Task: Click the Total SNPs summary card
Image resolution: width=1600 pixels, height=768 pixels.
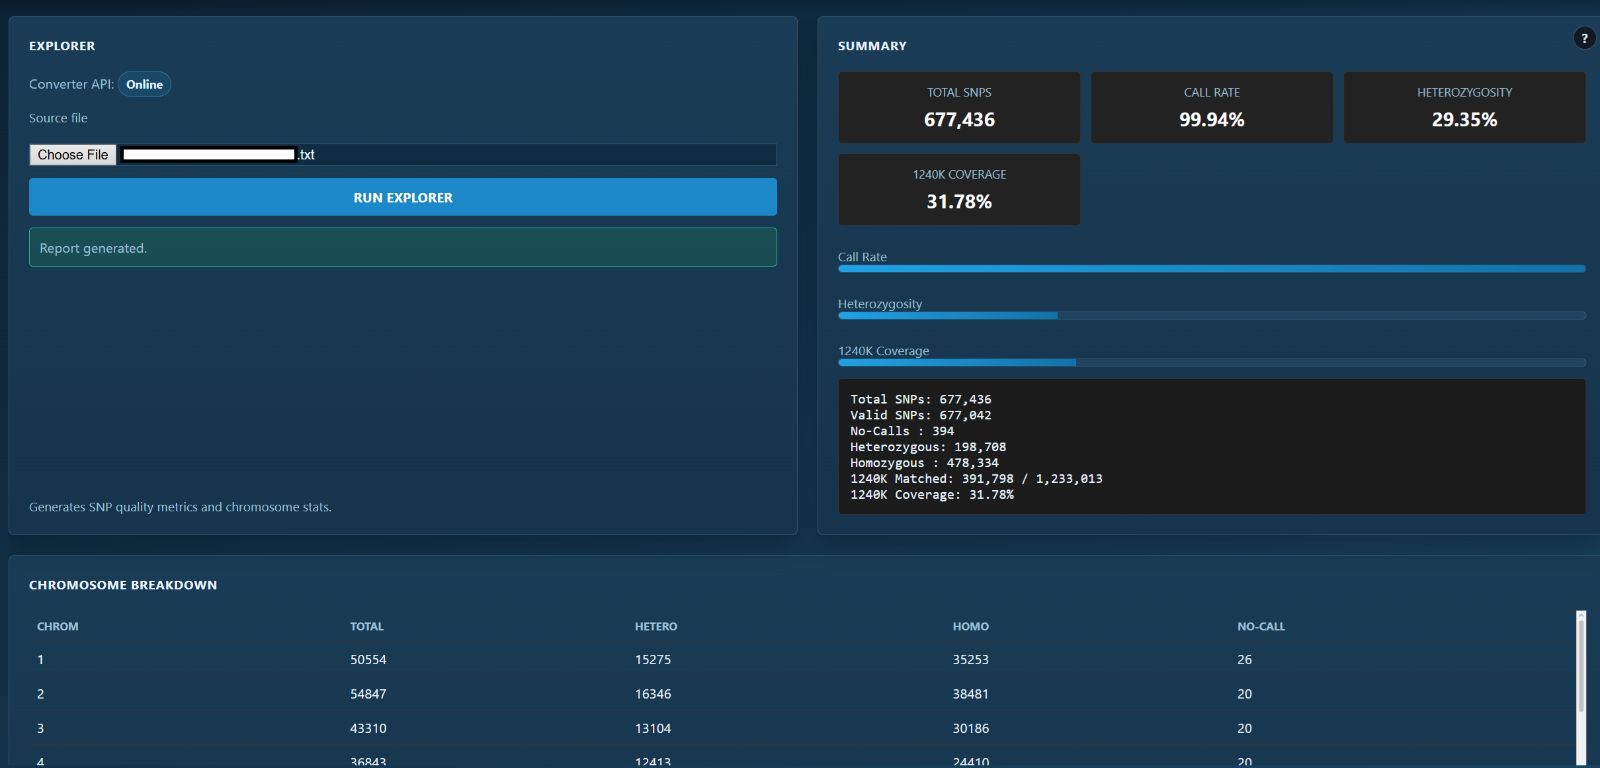Action: tap(958, 107)
